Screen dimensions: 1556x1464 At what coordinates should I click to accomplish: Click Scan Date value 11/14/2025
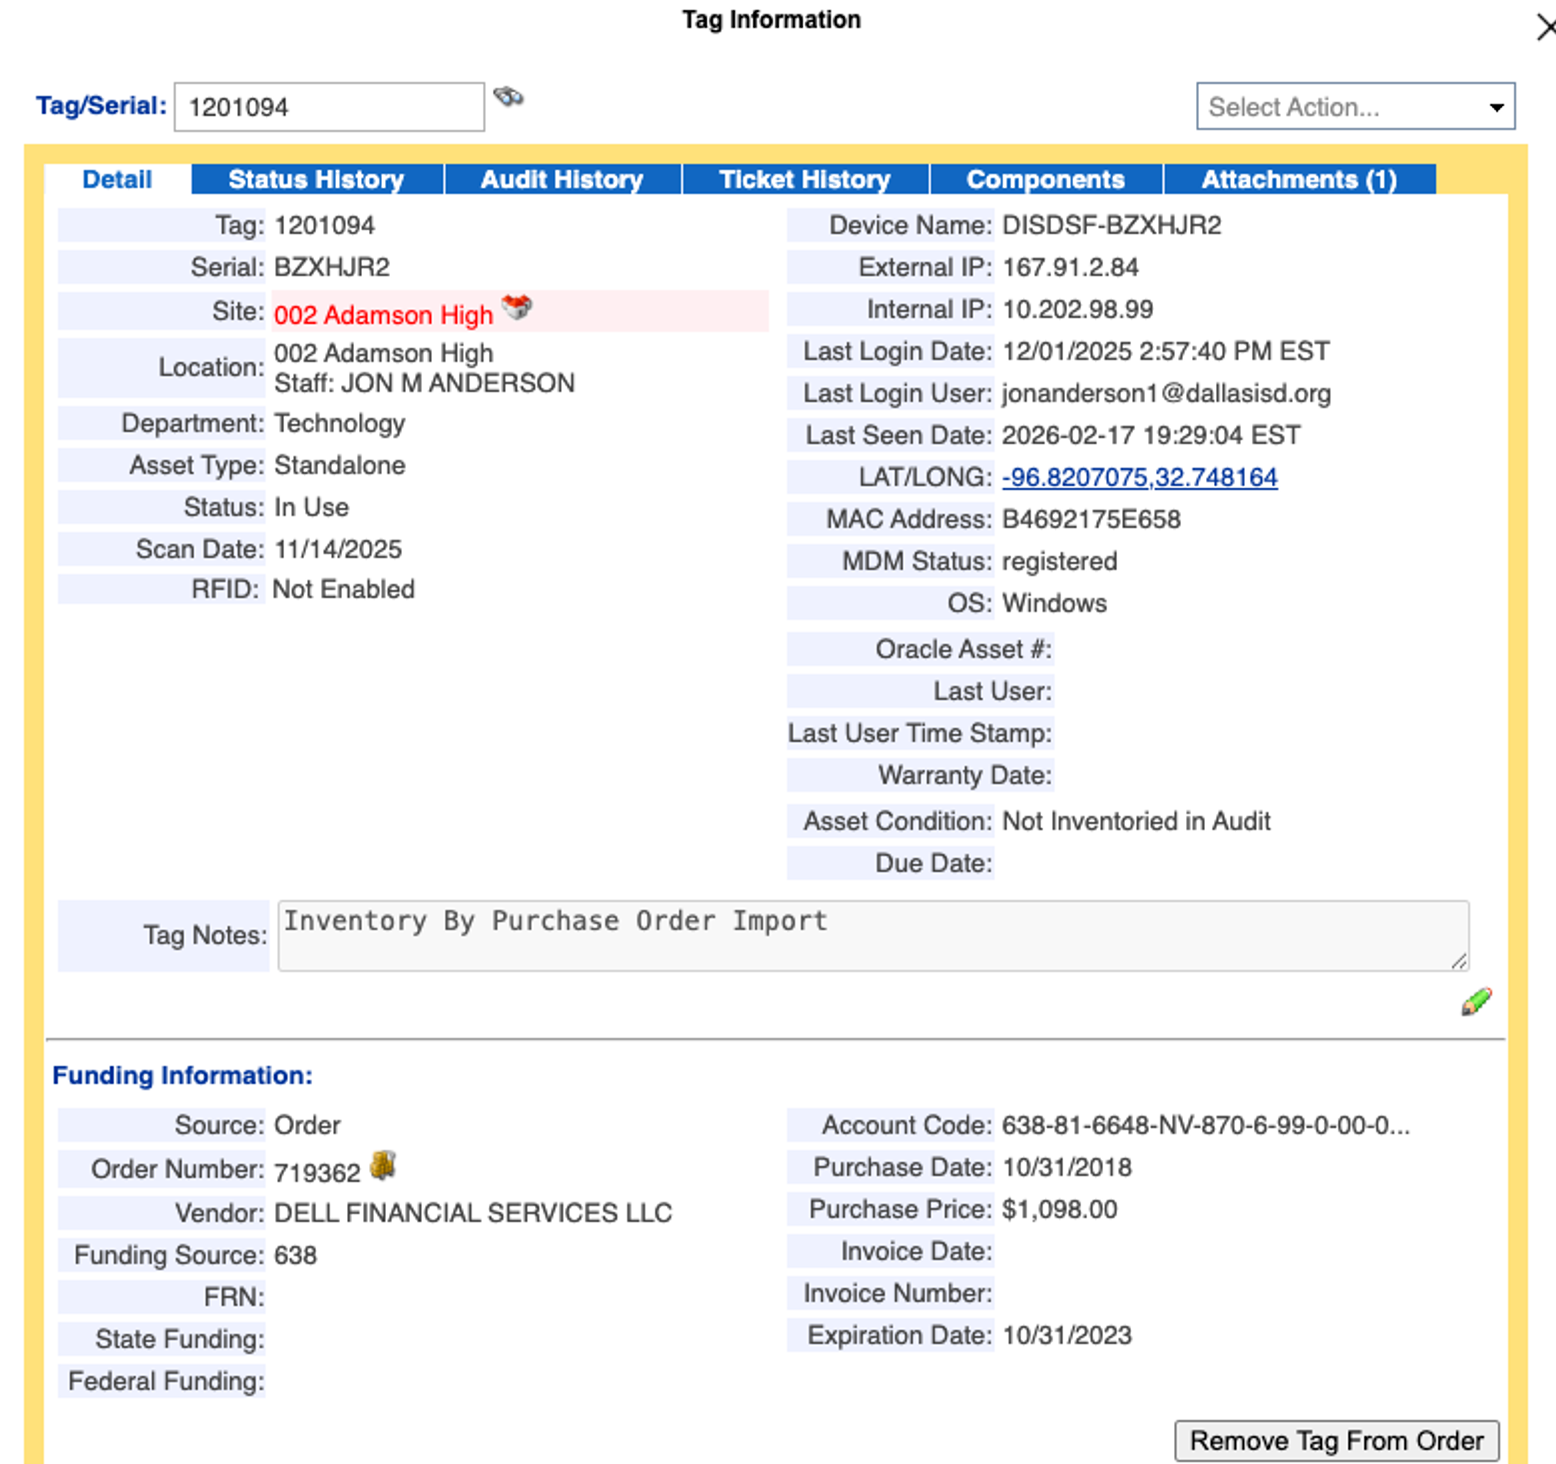338,549
